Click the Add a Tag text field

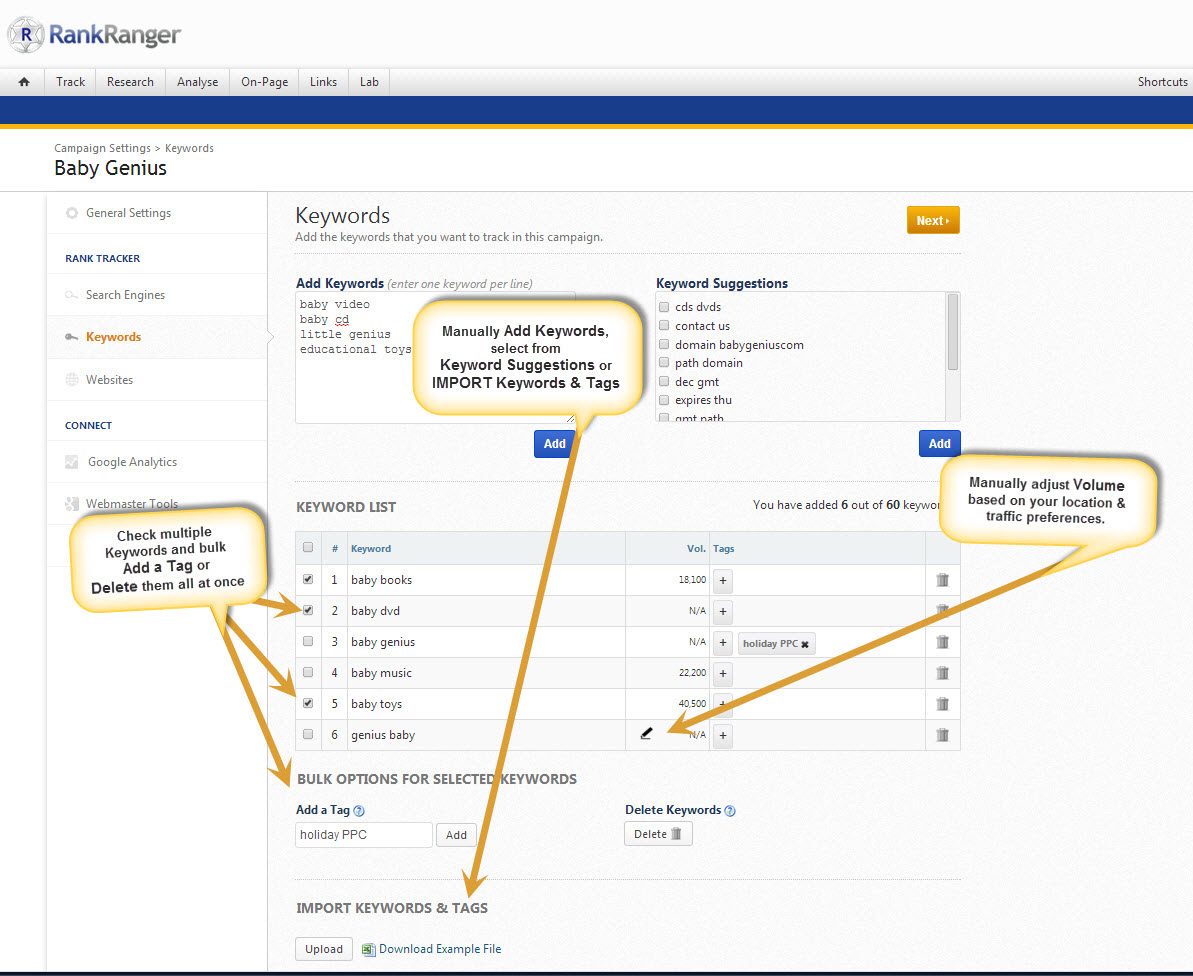coord(364,835)
